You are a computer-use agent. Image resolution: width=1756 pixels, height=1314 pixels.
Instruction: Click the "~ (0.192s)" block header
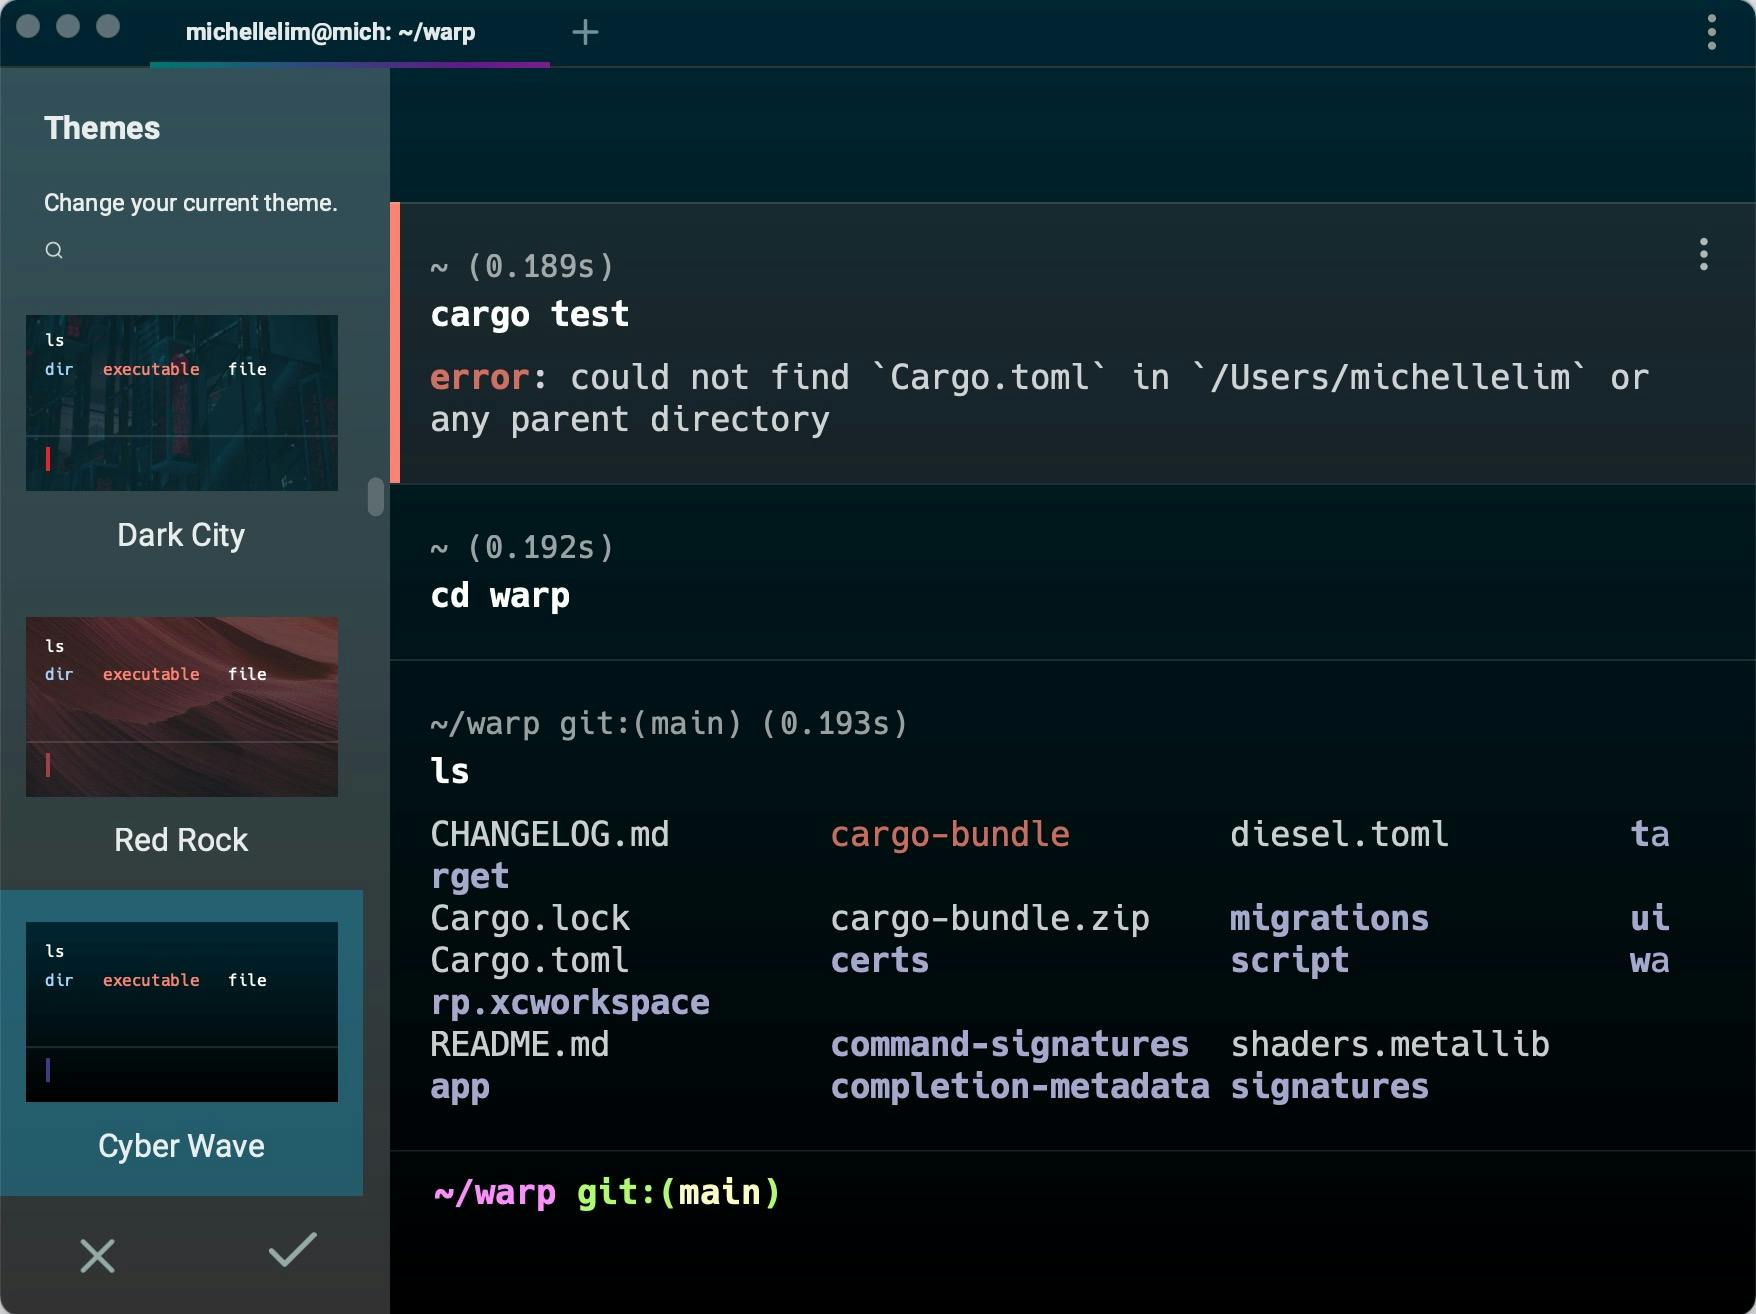coord(522,547)
